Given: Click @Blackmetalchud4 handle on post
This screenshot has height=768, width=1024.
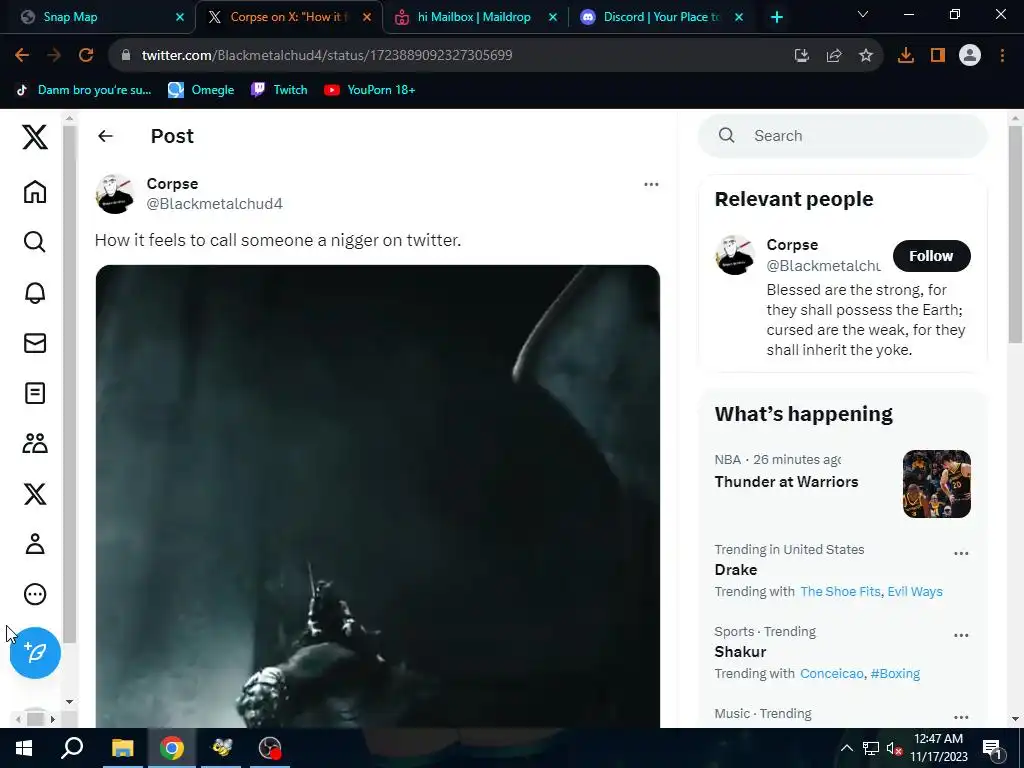Looking at the screenshot, I should [214, 204].
